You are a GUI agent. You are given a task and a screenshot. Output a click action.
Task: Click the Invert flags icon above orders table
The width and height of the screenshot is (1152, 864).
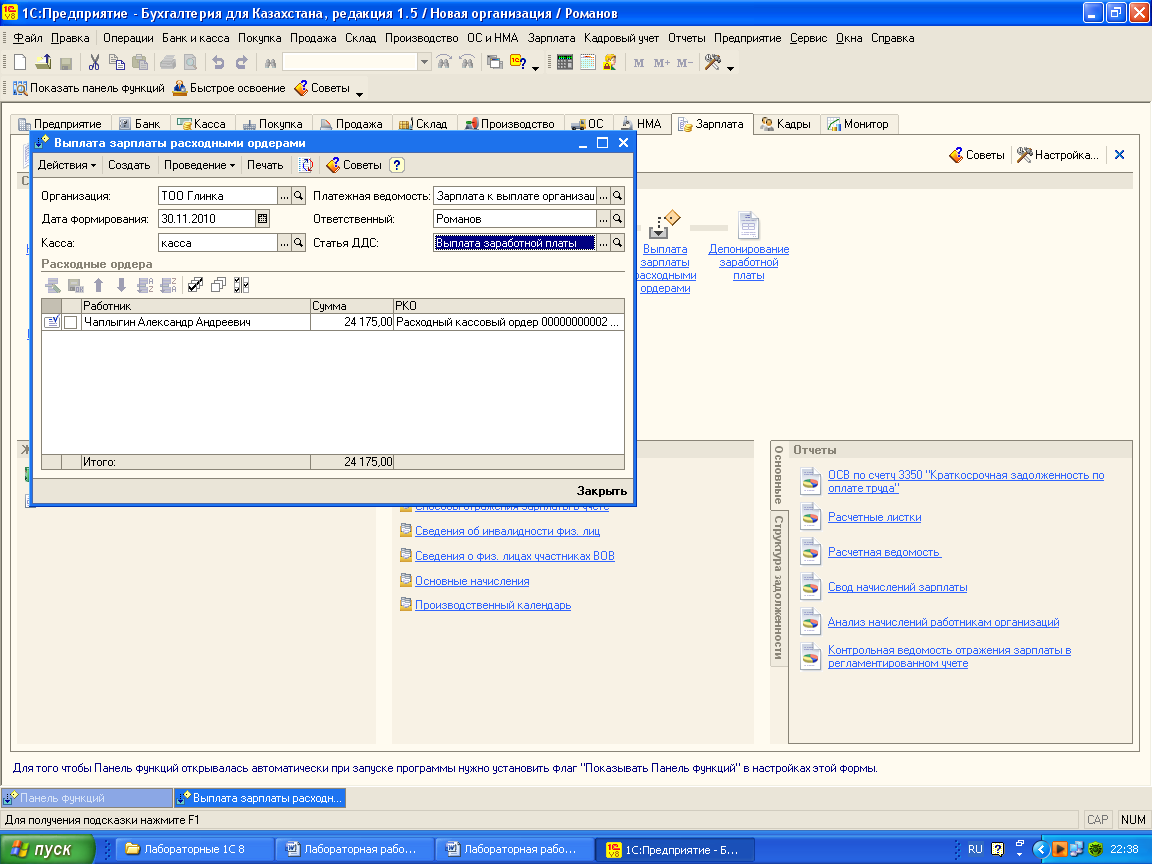point(241,285)
